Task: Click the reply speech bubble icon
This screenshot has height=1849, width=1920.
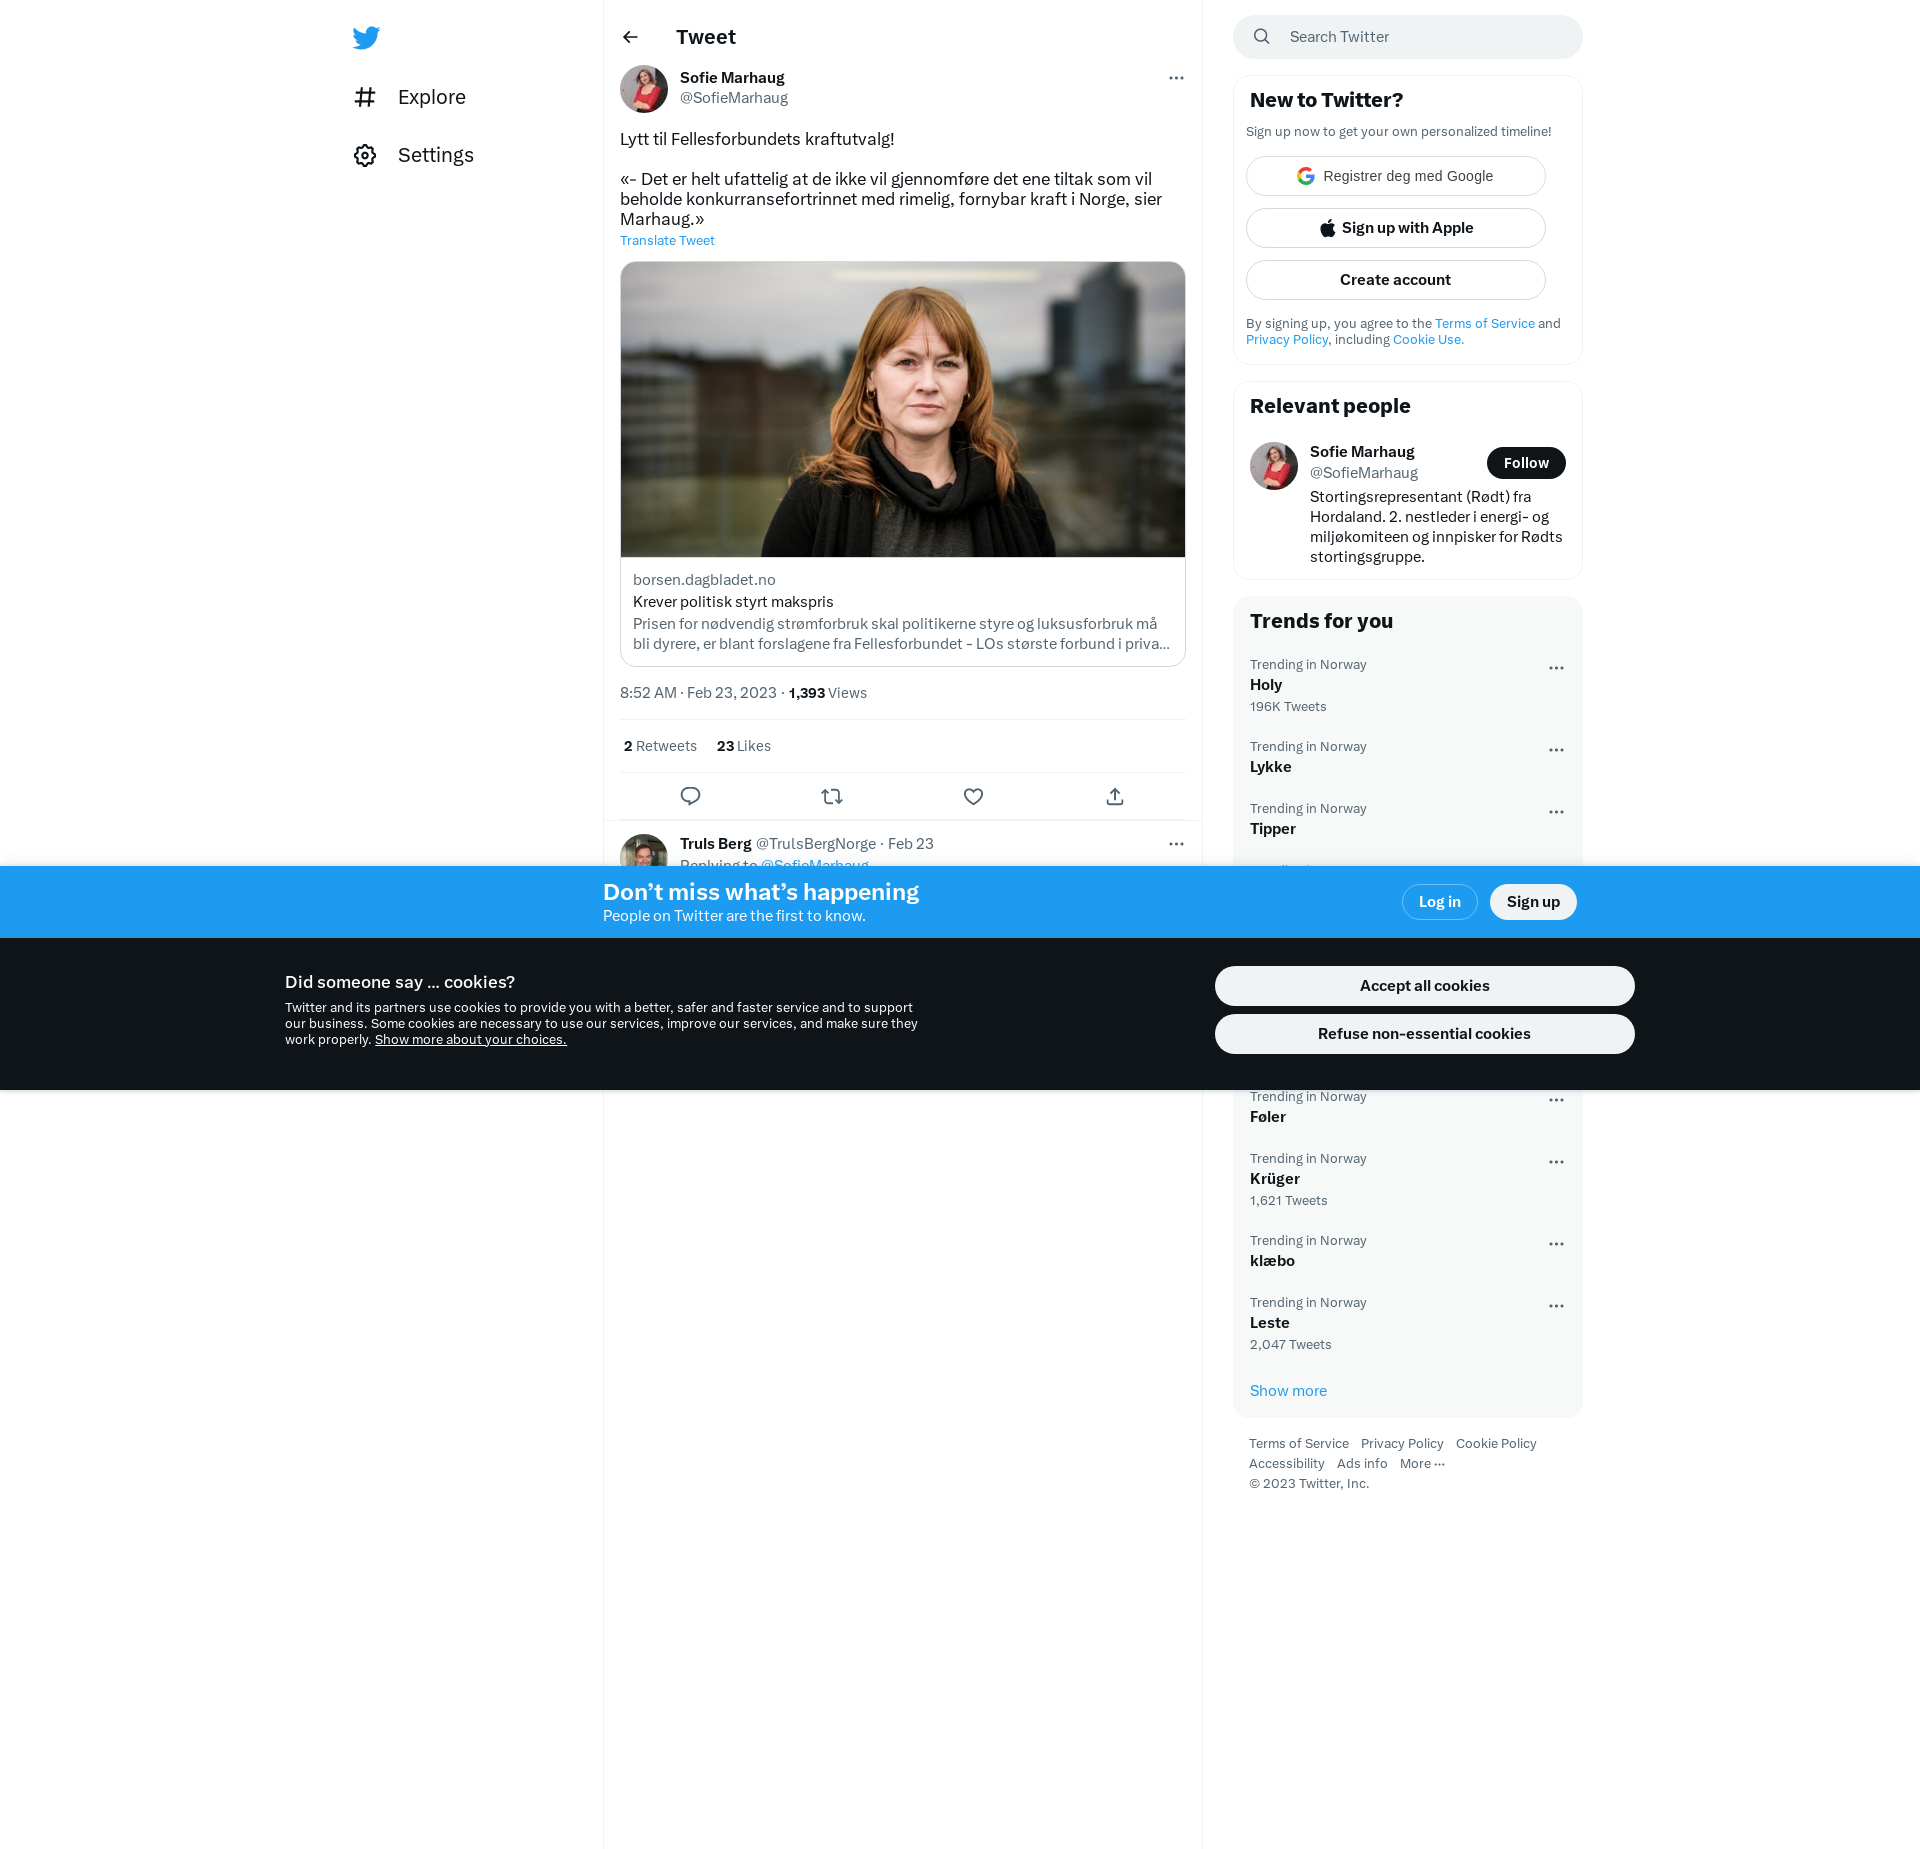Action: [690, 796]
